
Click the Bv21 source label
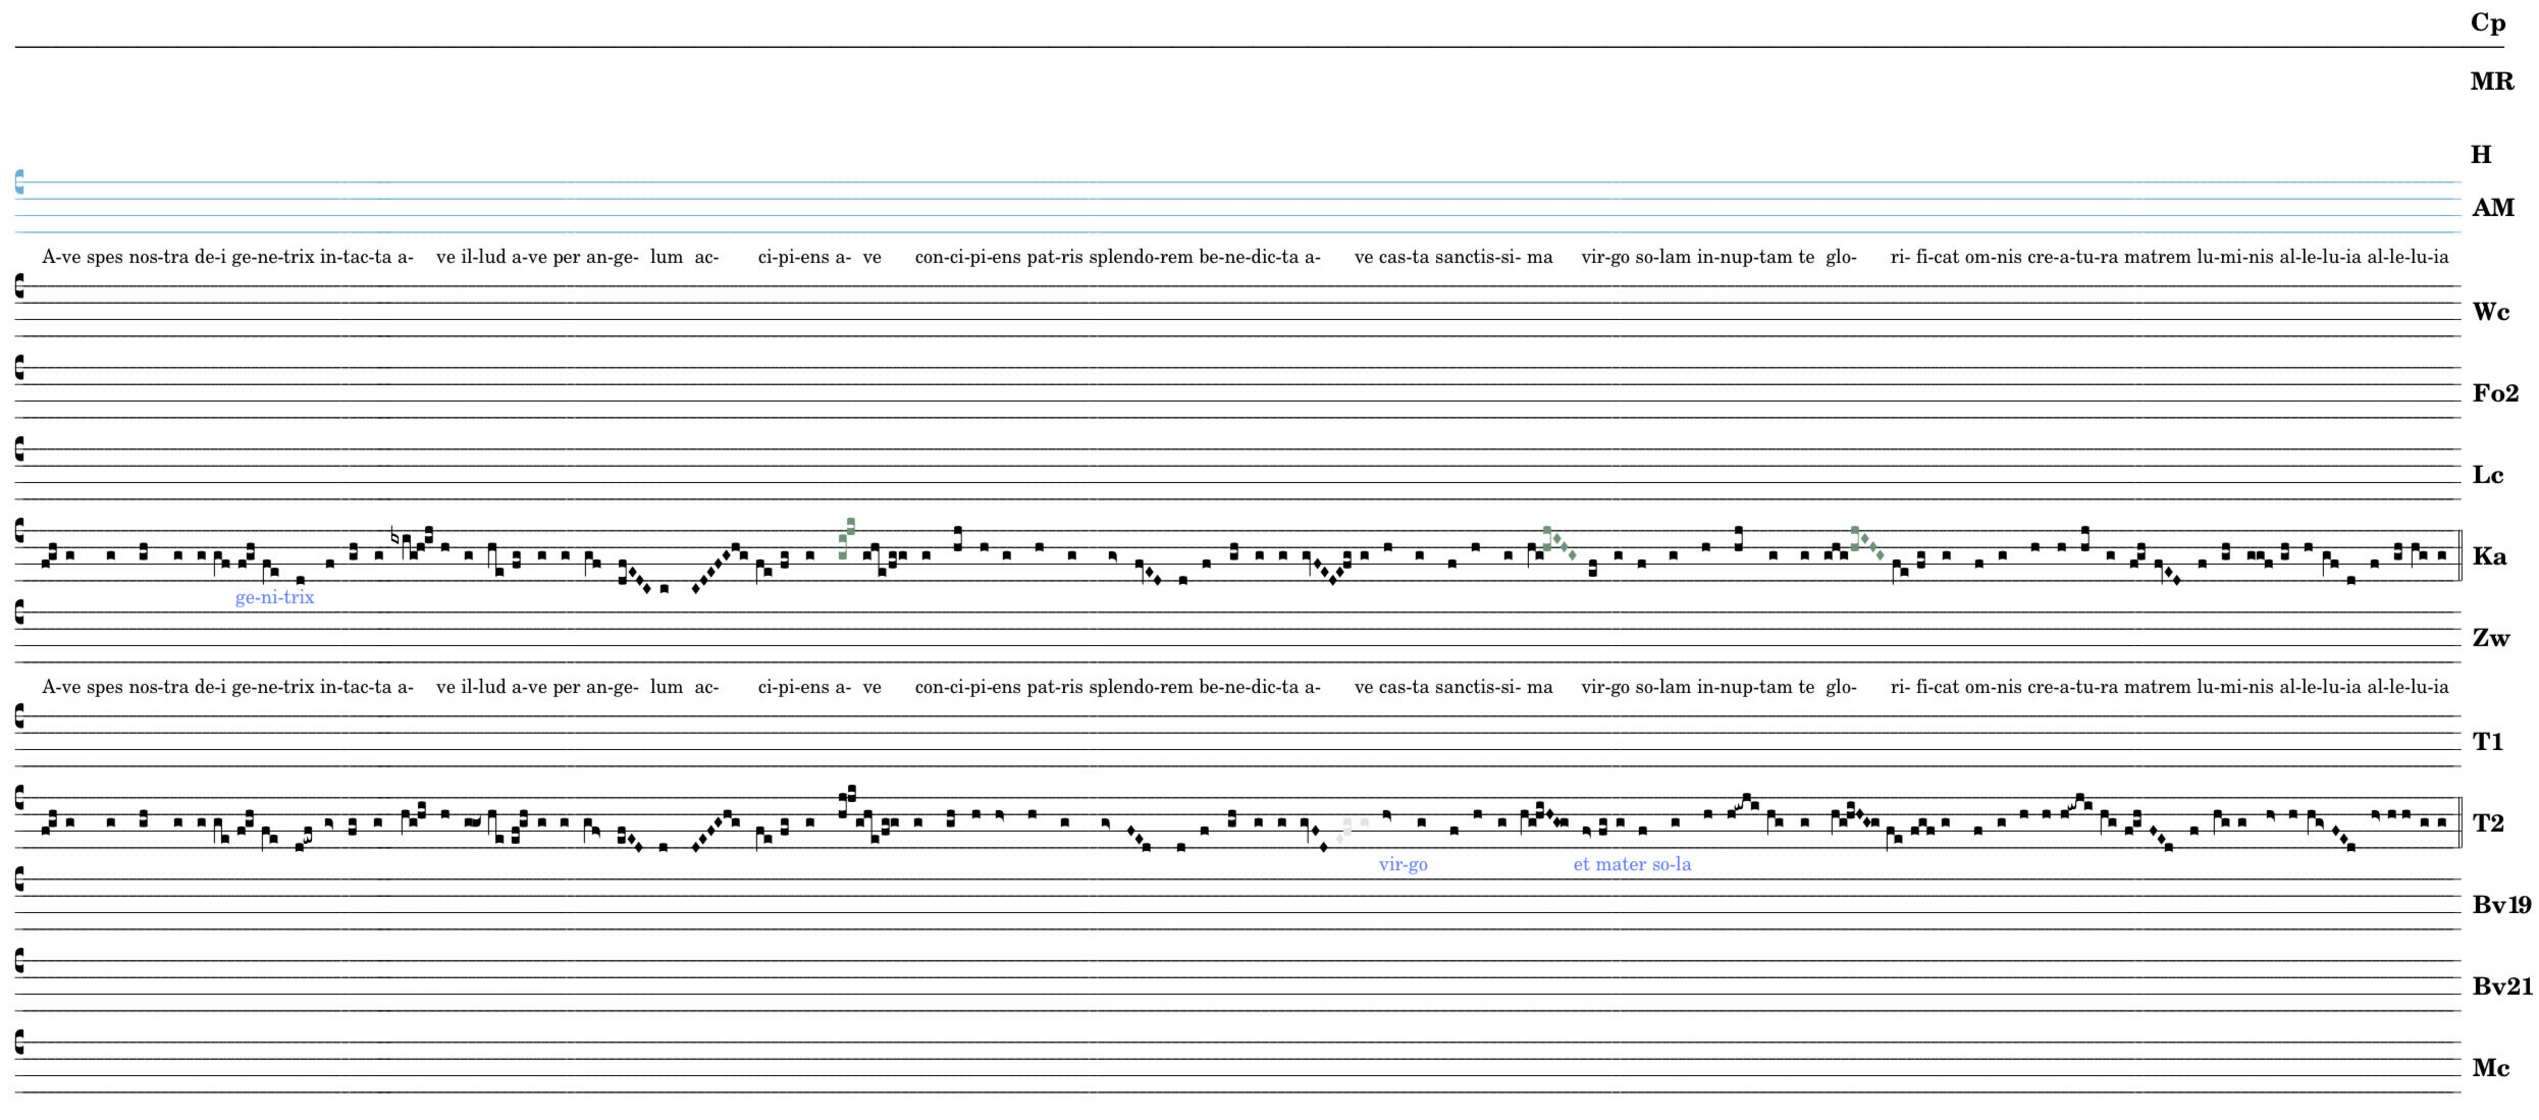(x=2502, y=987)
